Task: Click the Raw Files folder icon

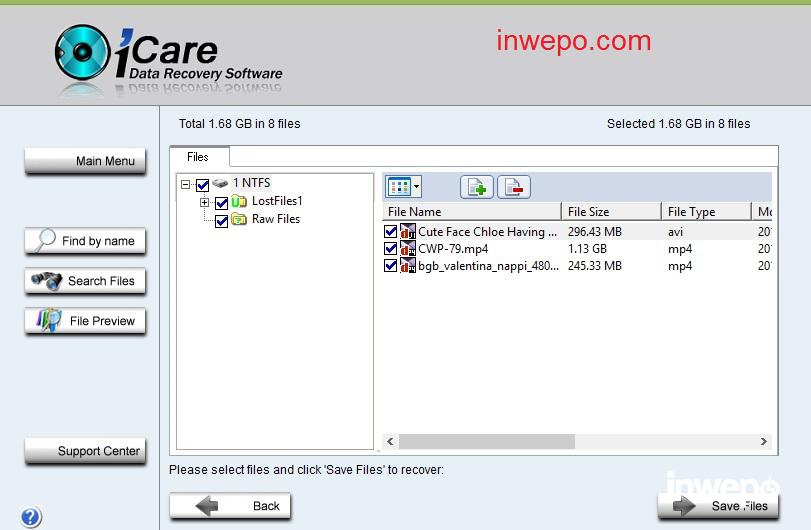Action: [x=238, y=219]
